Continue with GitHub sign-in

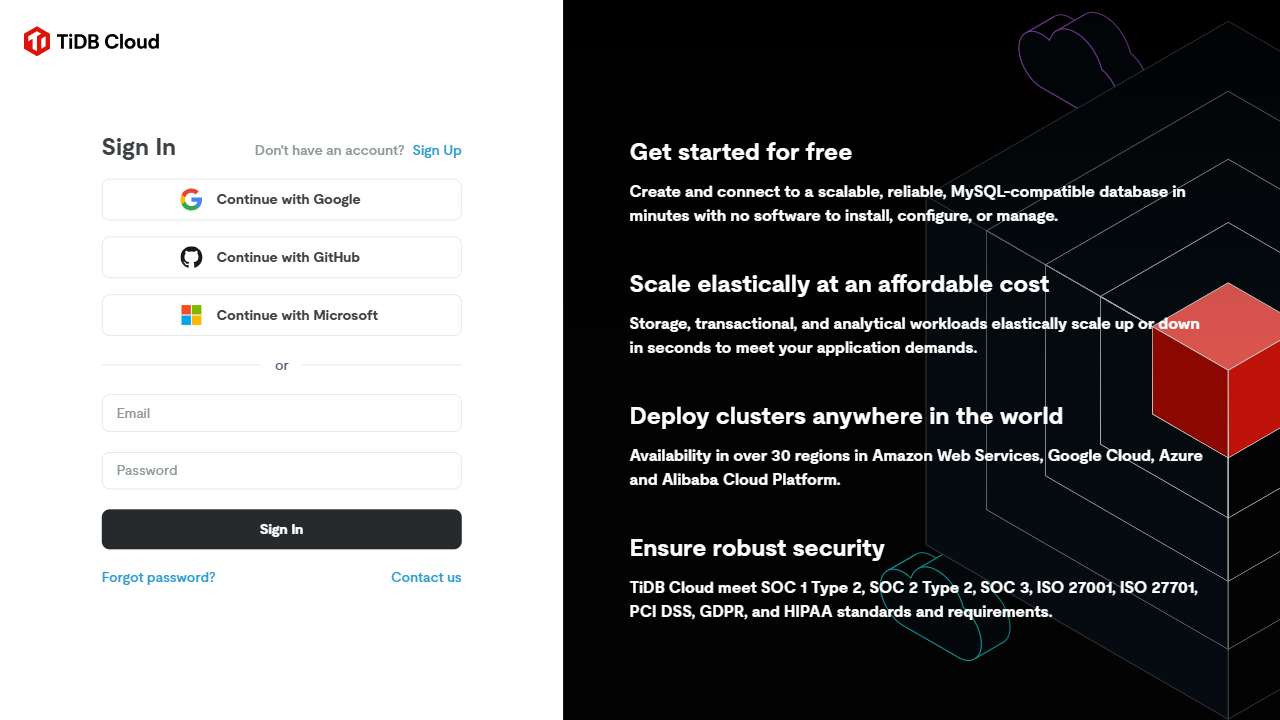pyautogui.click(x=281, y=257)
